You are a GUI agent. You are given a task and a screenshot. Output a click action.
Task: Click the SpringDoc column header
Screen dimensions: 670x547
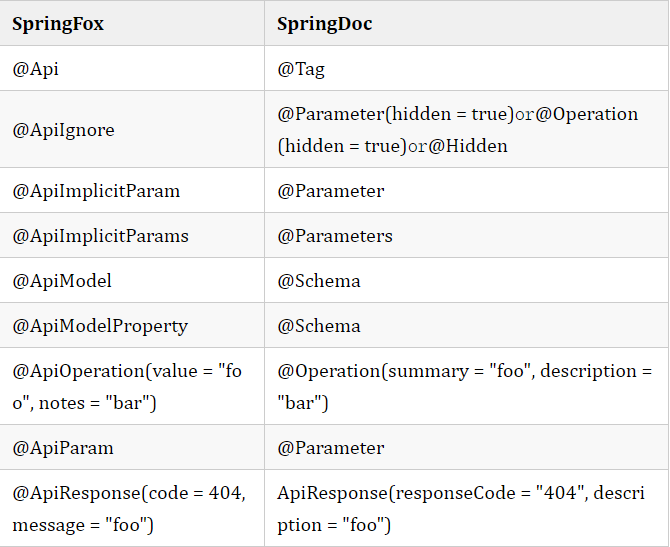[x=325, y=24]
